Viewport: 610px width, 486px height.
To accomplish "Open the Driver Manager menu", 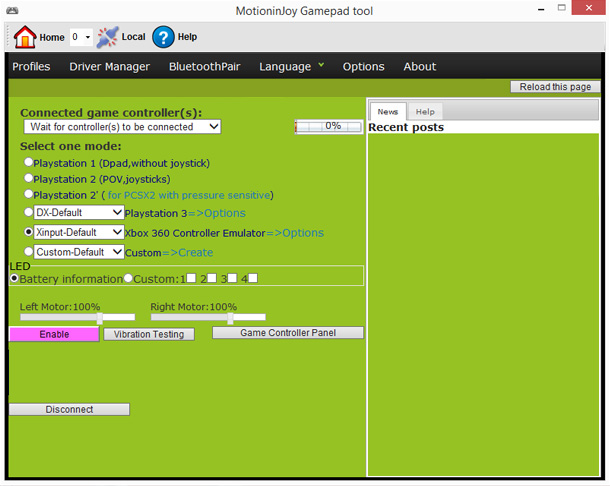I will click(x=109, y=67).
